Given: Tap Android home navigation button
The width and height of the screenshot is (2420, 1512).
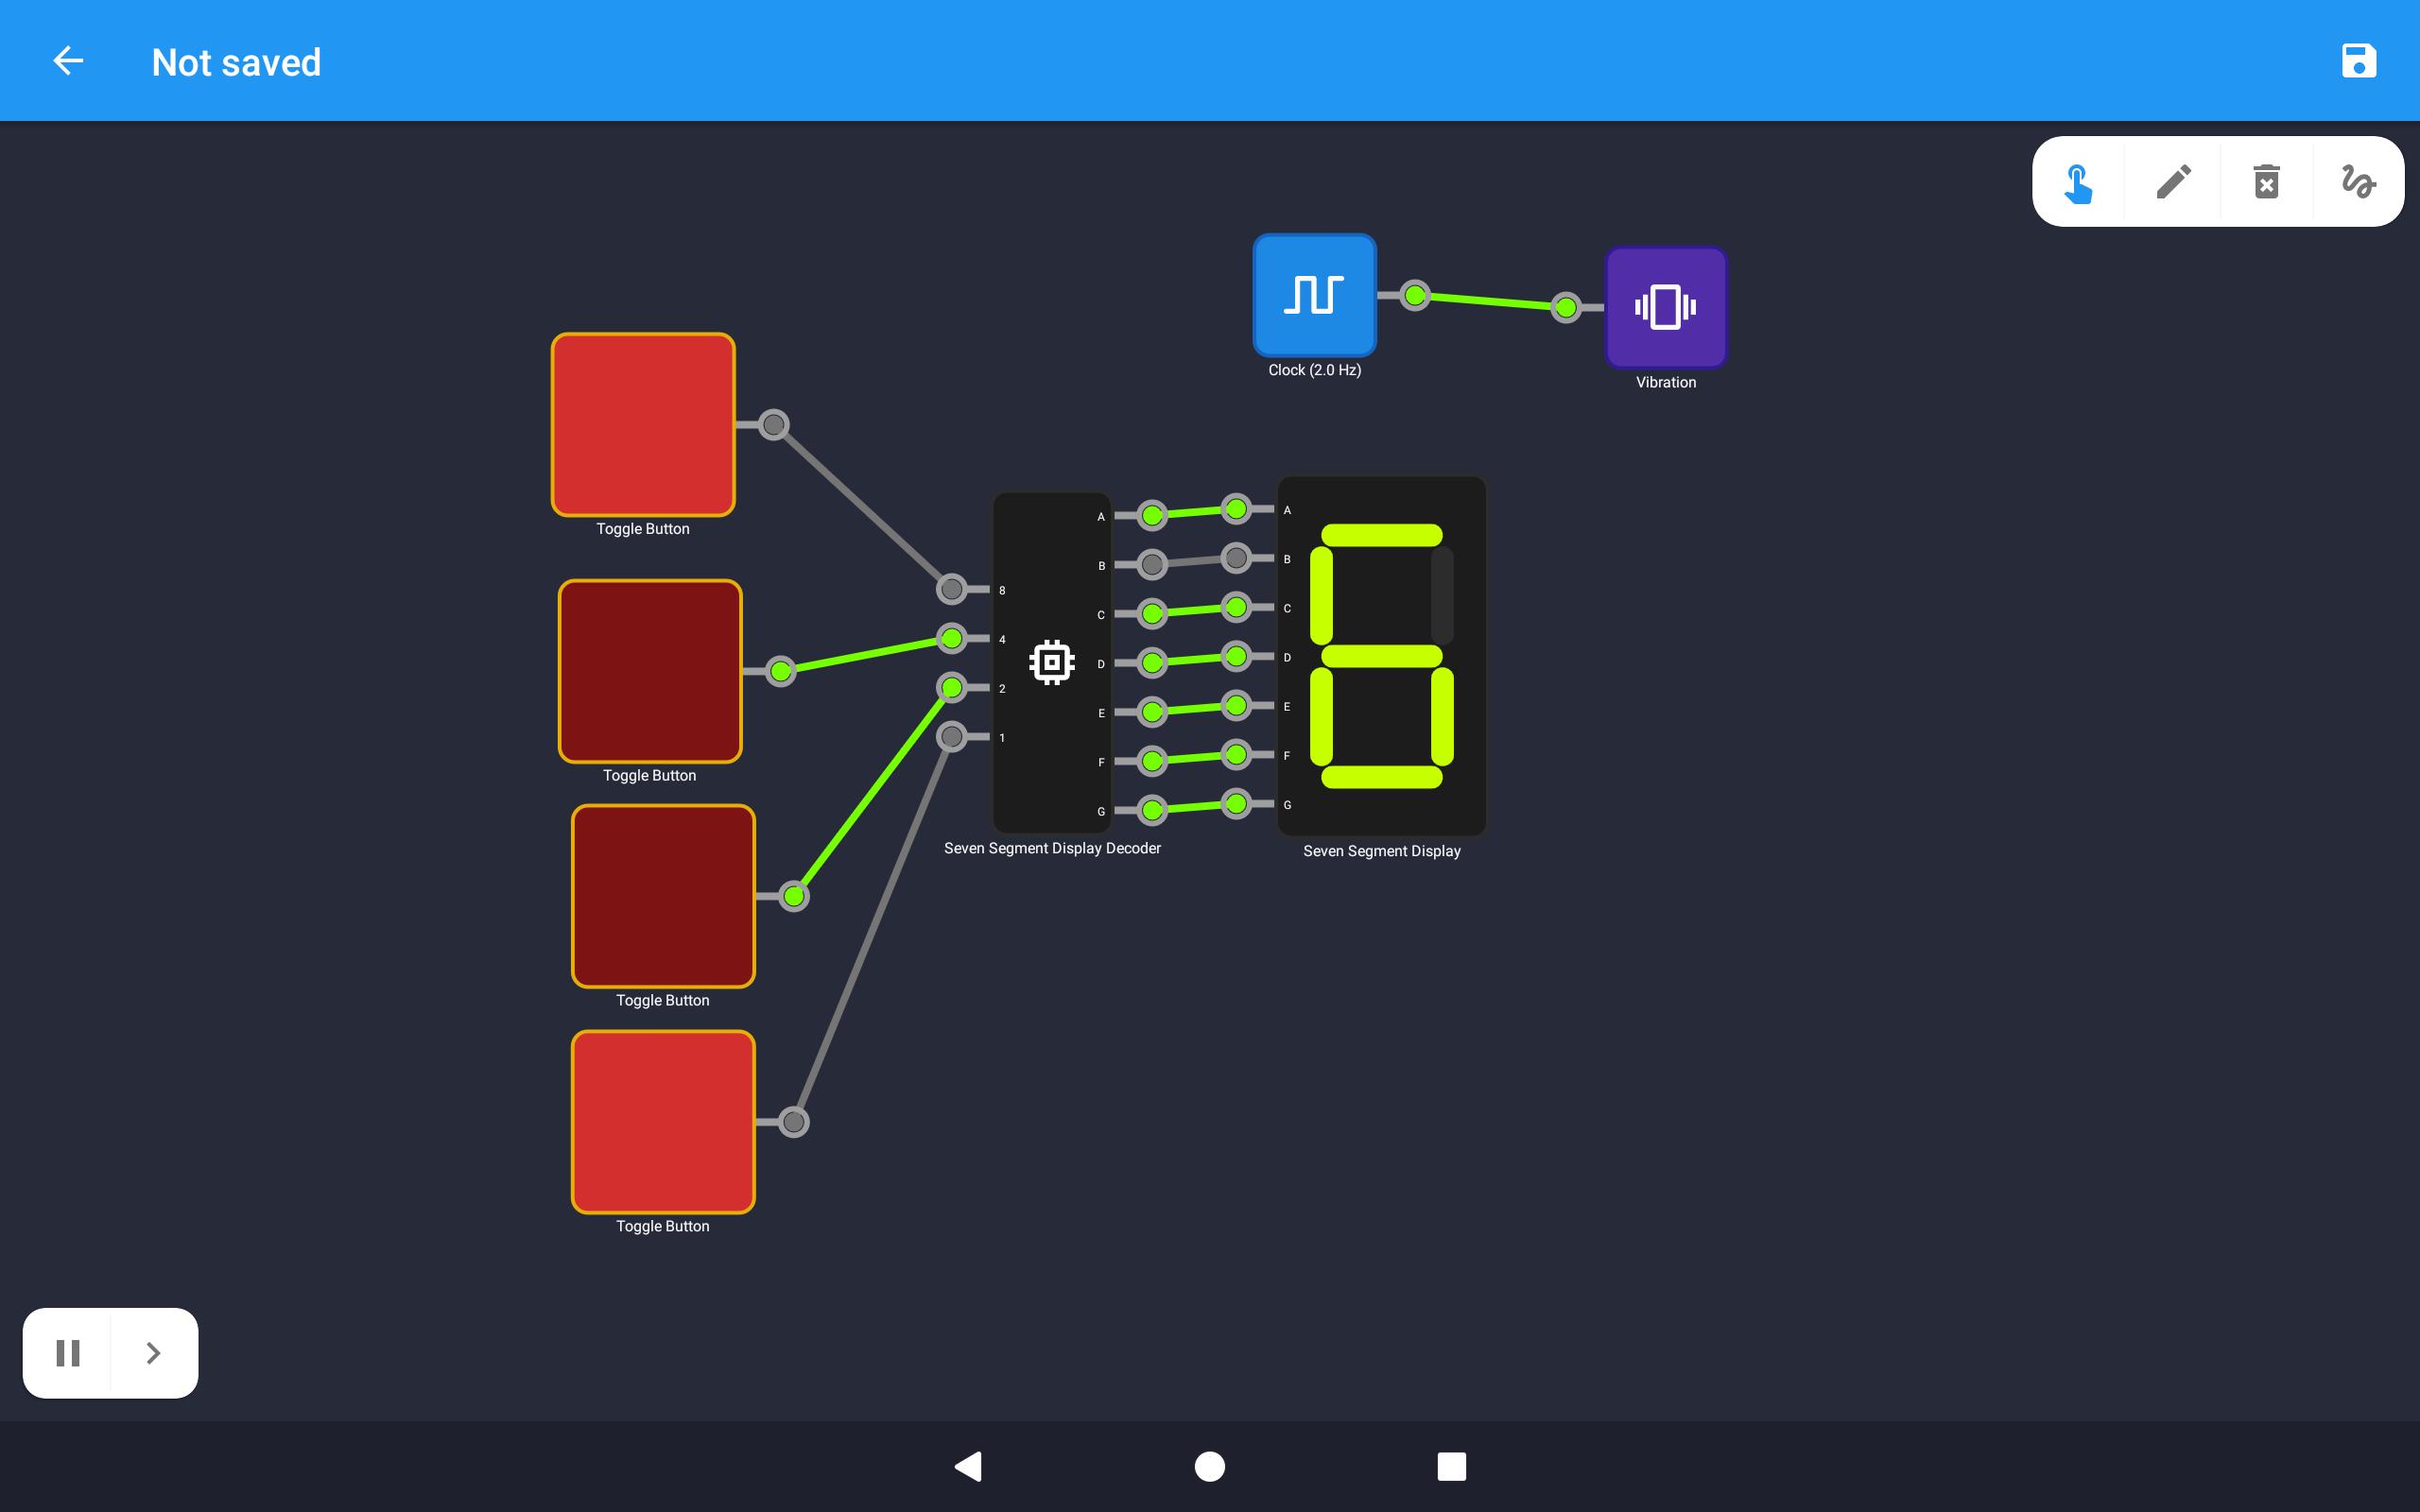Looking at the screenshot, I should click(1209, 1466).
